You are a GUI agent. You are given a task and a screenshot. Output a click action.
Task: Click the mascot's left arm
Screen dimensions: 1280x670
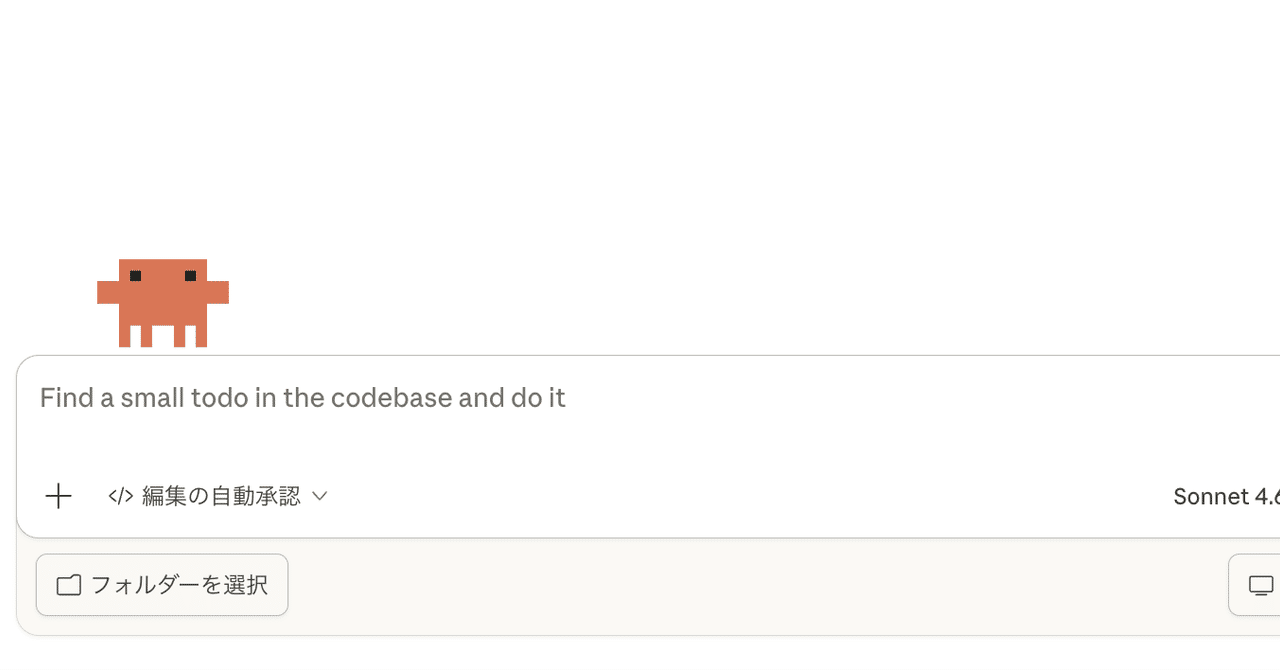click(107, 292)
